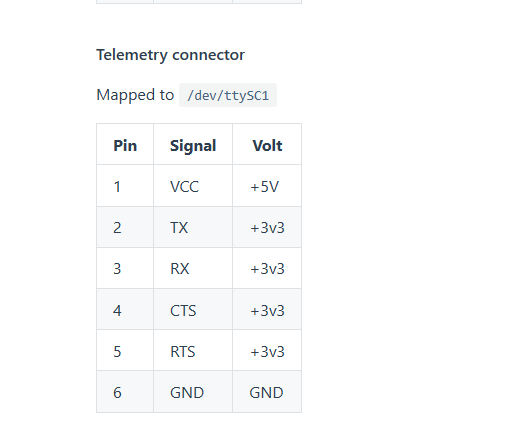Select pin number 3 cell

pos(125,269)
